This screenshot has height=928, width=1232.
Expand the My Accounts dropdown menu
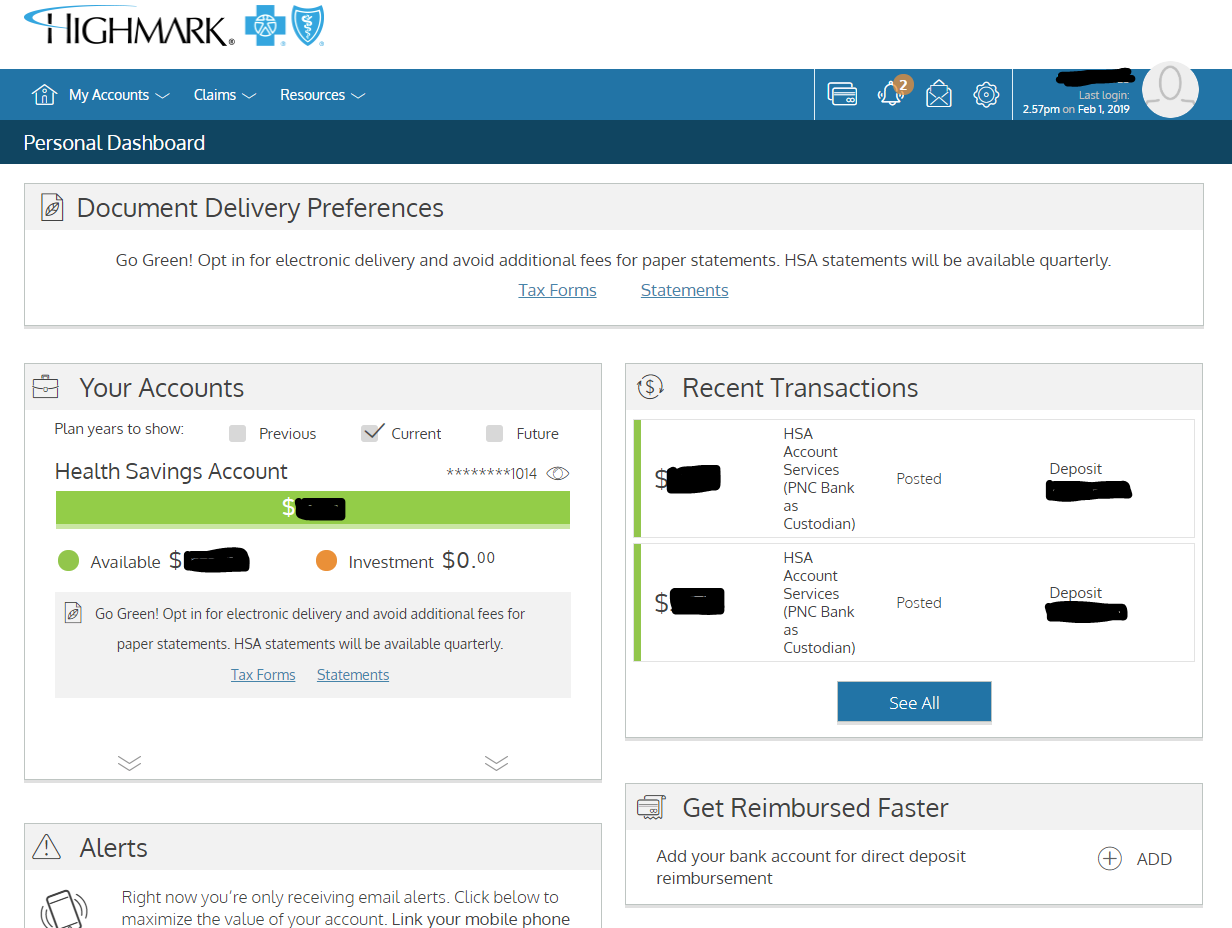[119, 95]
